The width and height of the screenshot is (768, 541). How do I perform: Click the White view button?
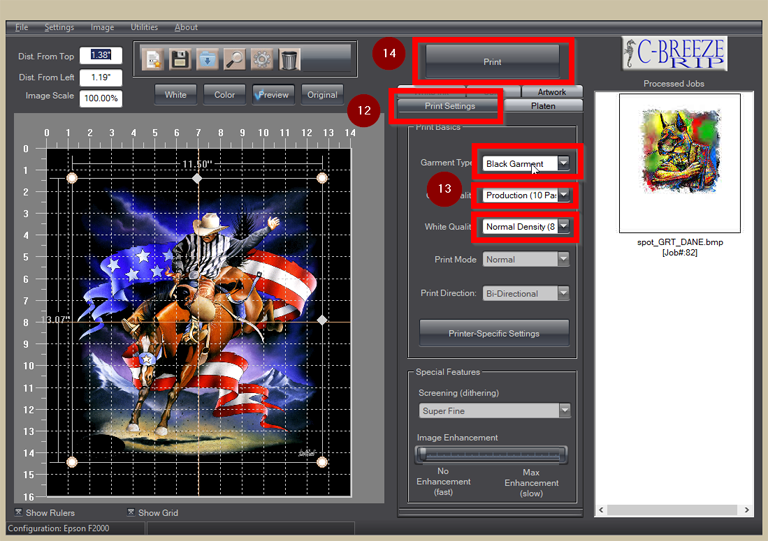[175, 94]
